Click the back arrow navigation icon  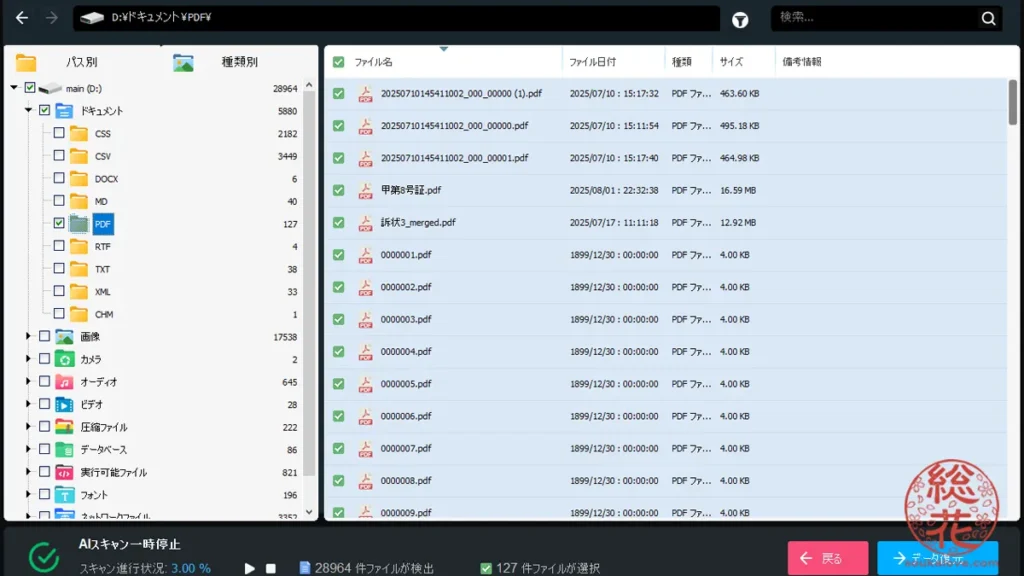(22, 18)
